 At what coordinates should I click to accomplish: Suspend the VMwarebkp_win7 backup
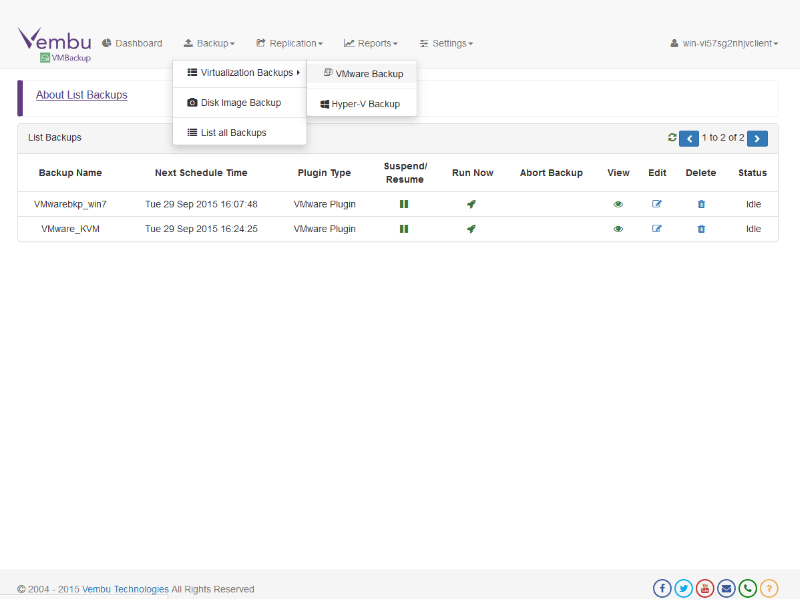404,204
